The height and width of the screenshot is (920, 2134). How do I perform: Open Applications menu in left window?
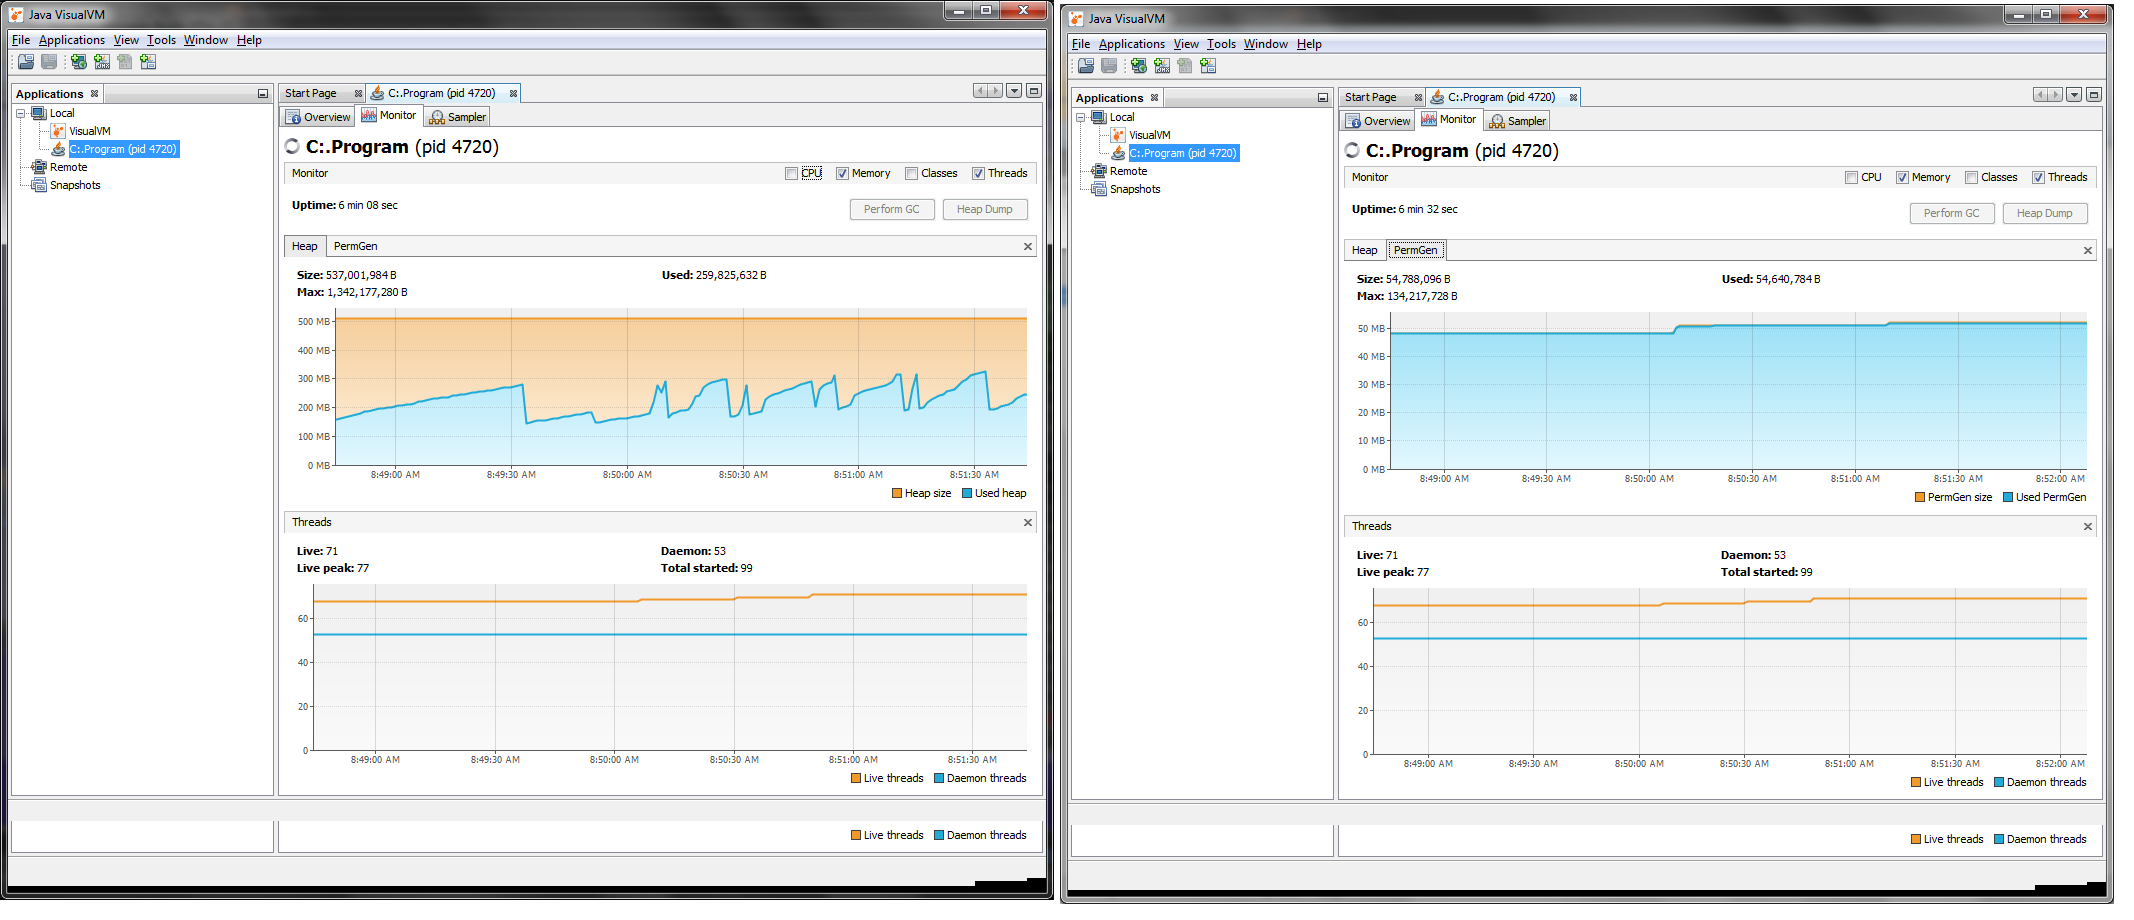tap(72, 40)
